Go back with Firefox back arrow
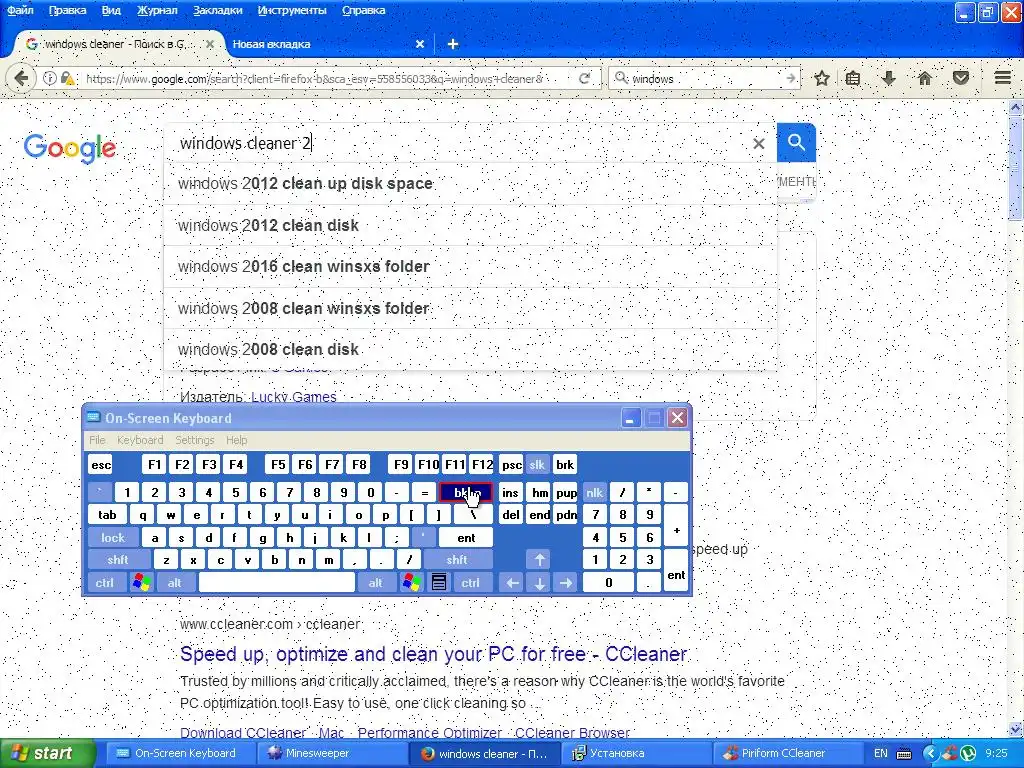Viewport: 1024px width, 768px height. [x=21, y=78]
